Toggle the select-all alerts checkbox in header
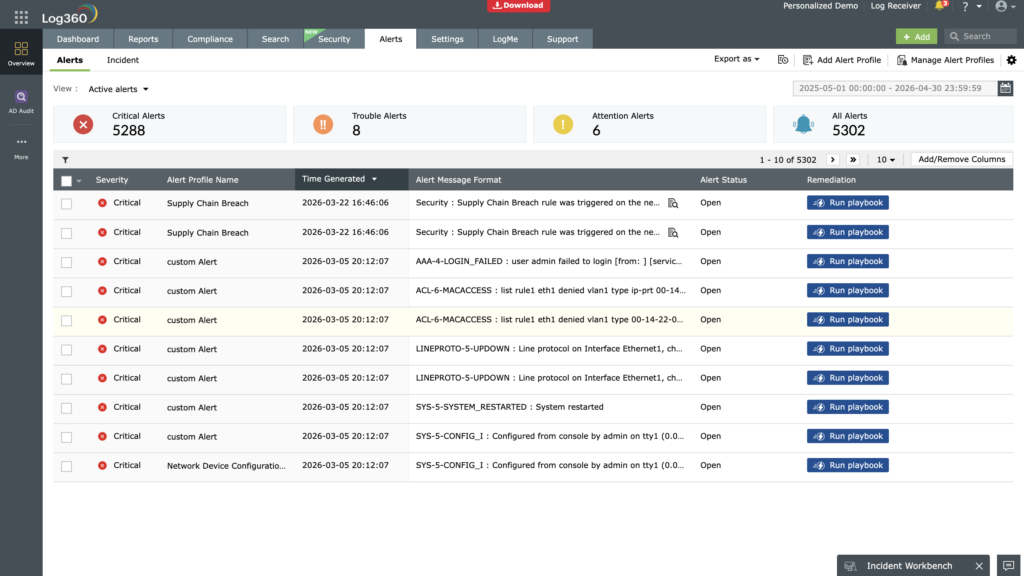The image size is (1024, 576). (x=67, y=181)
